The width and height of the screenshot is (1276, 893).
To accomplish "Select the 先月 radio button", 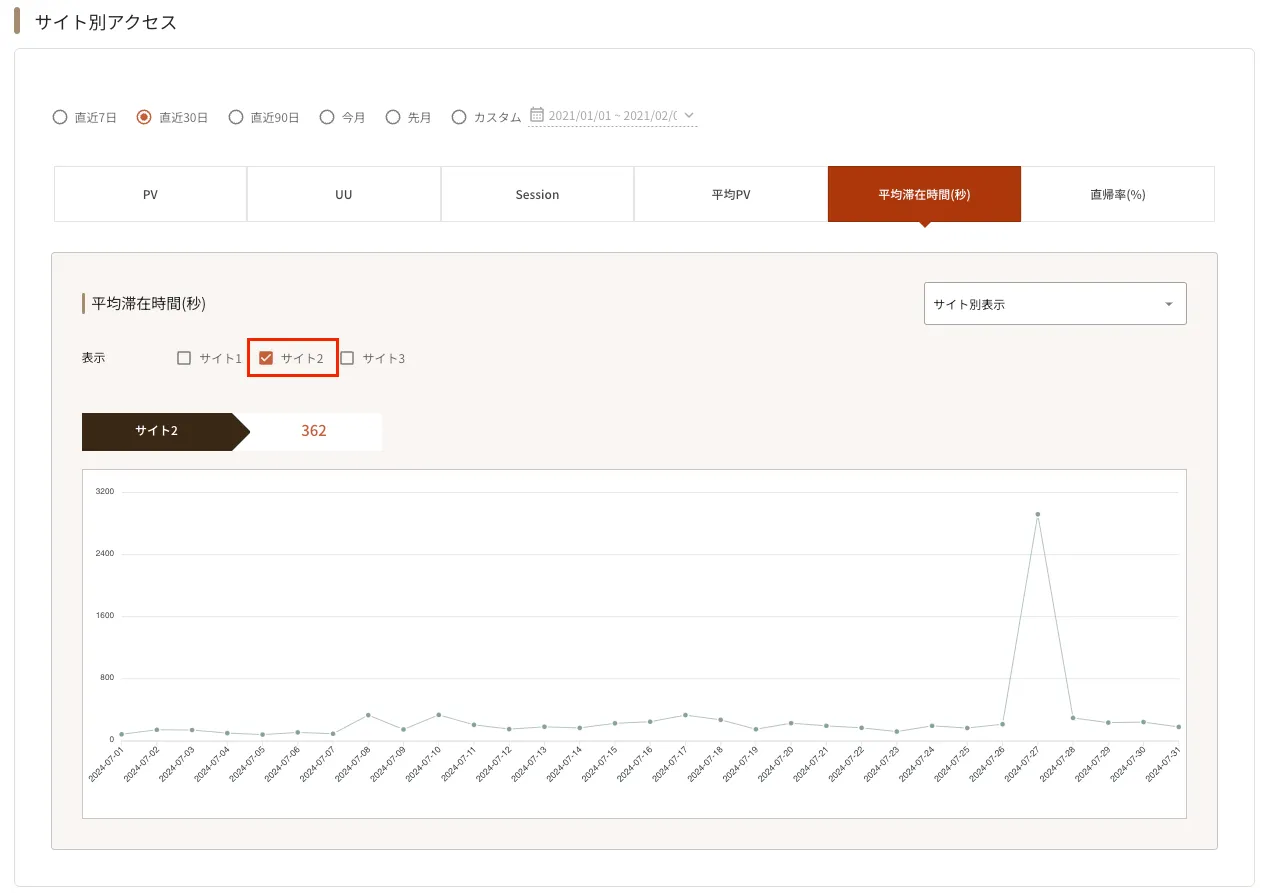I will pyautogui.click(x=393, y=117).
